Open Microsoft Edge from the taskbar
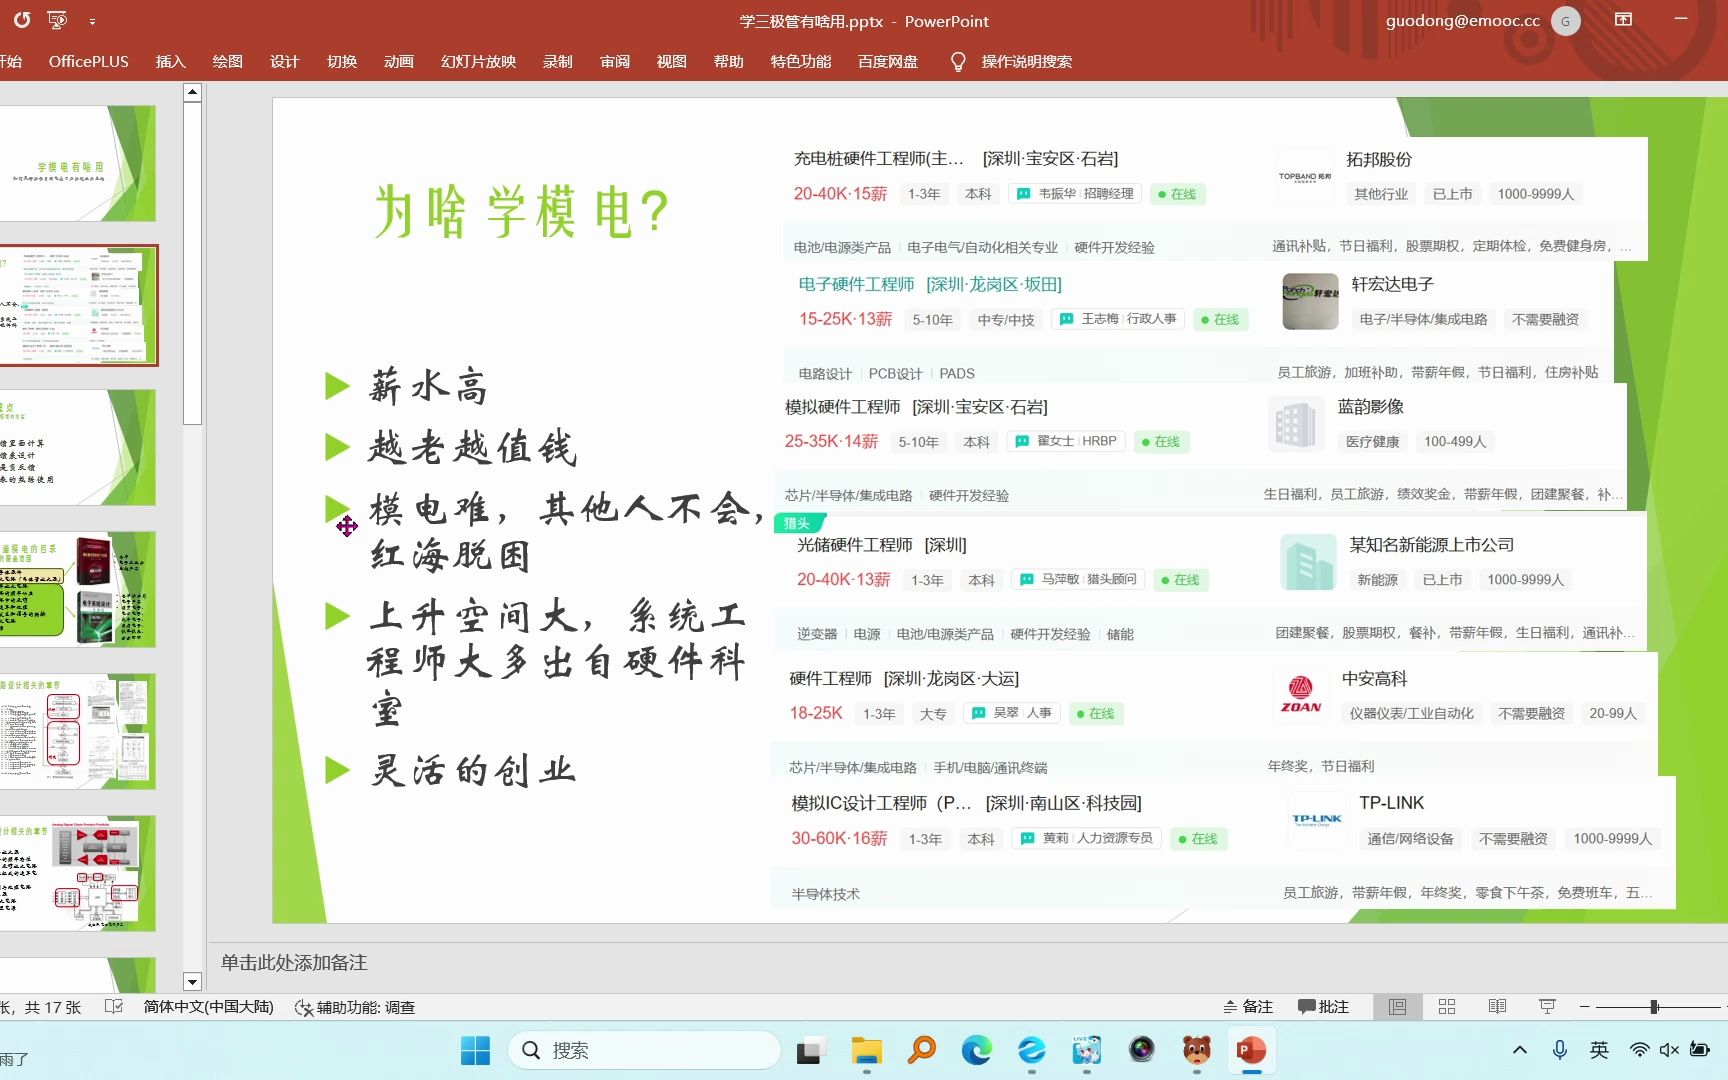Image resolution: width=1728 pixels, height=1080 pixels. (976, 1050)
